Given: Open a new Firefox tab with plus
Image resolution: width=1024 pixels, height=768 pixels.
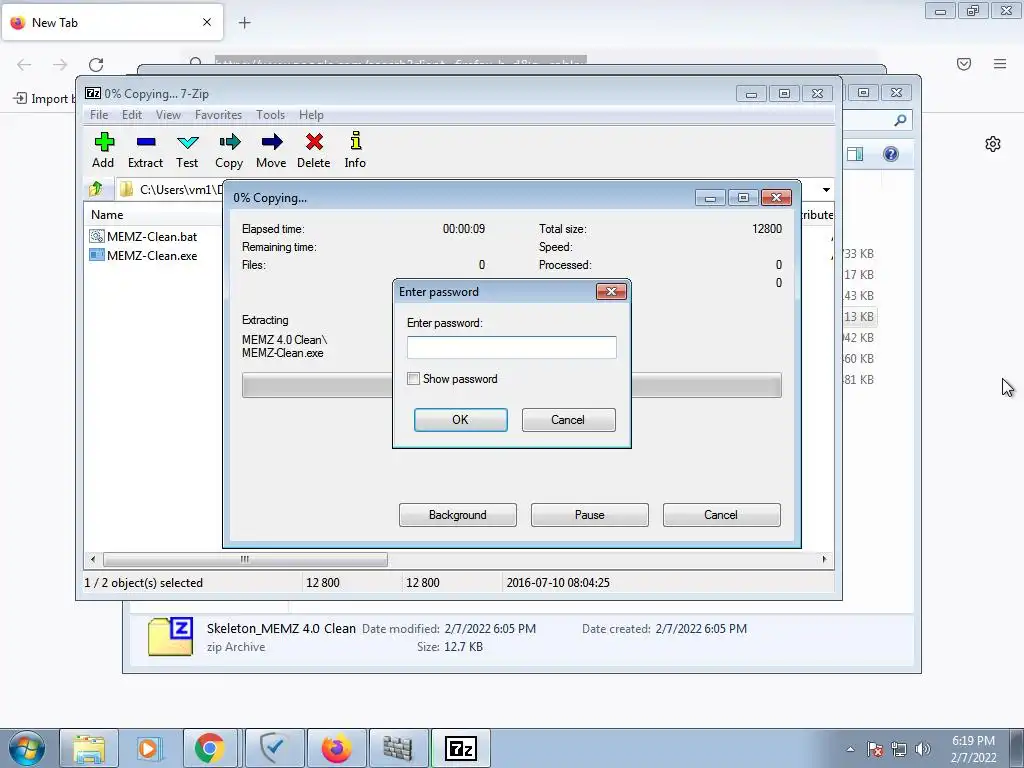Looking at the screenshot, I should 244,23.
